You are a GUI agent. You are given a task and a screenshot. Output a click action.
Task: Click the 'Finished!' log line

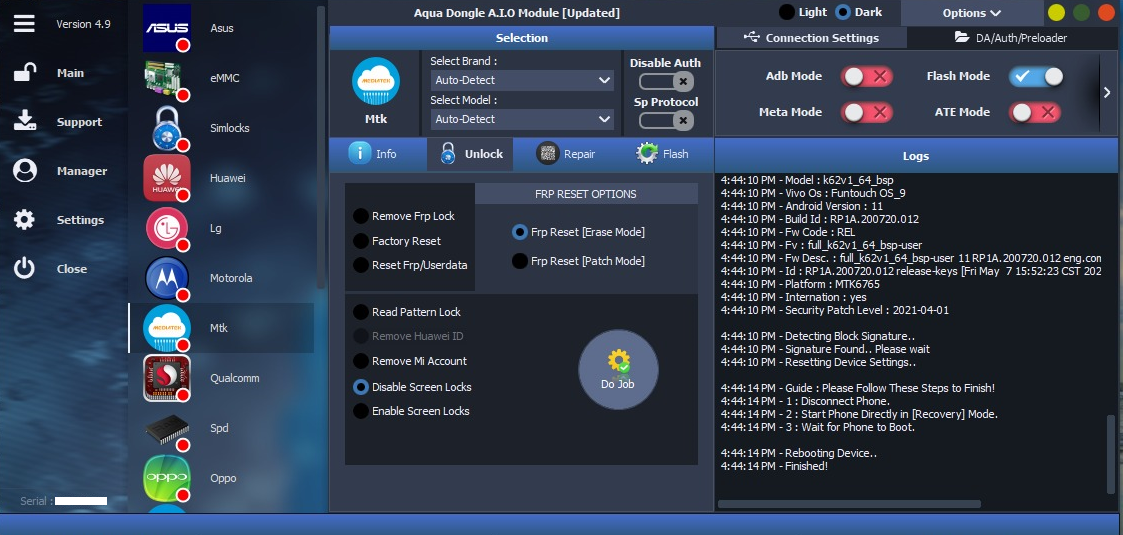point(774,466)
